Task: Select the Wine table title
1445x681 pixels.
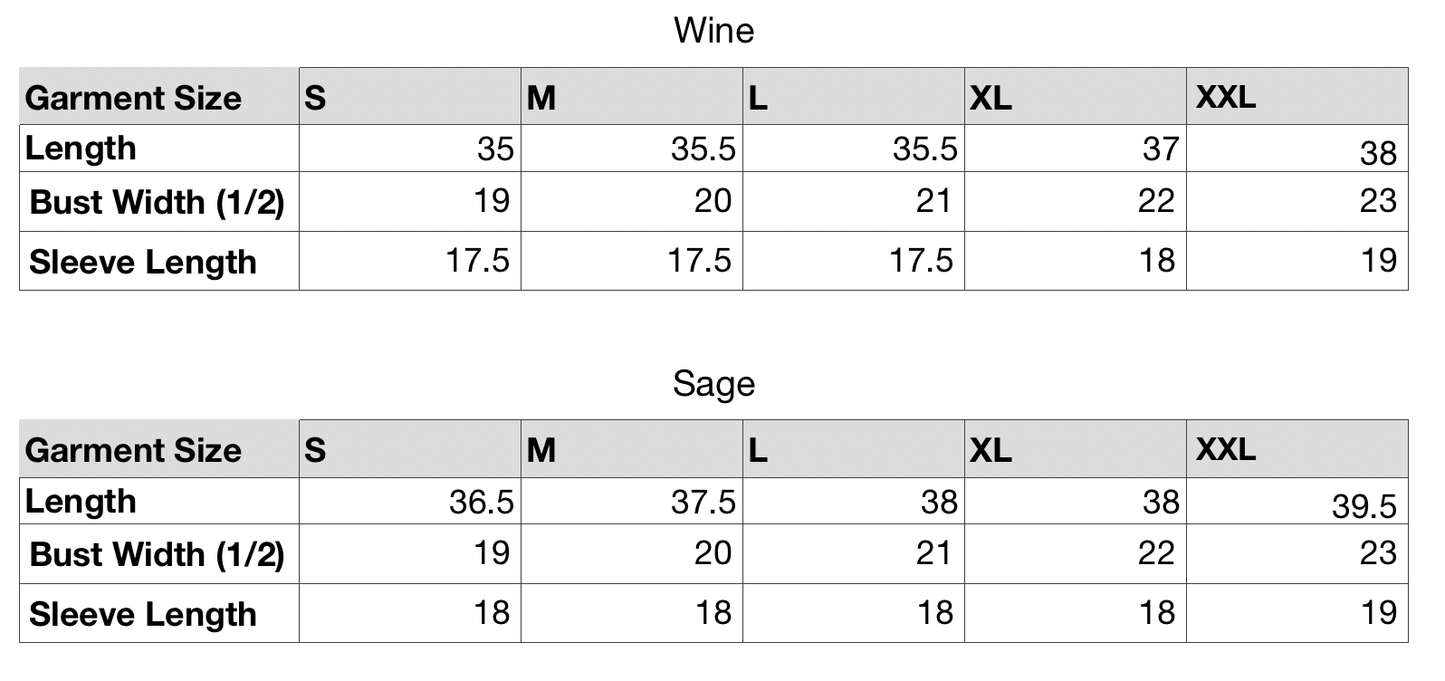Action: (x=714, y=30)
